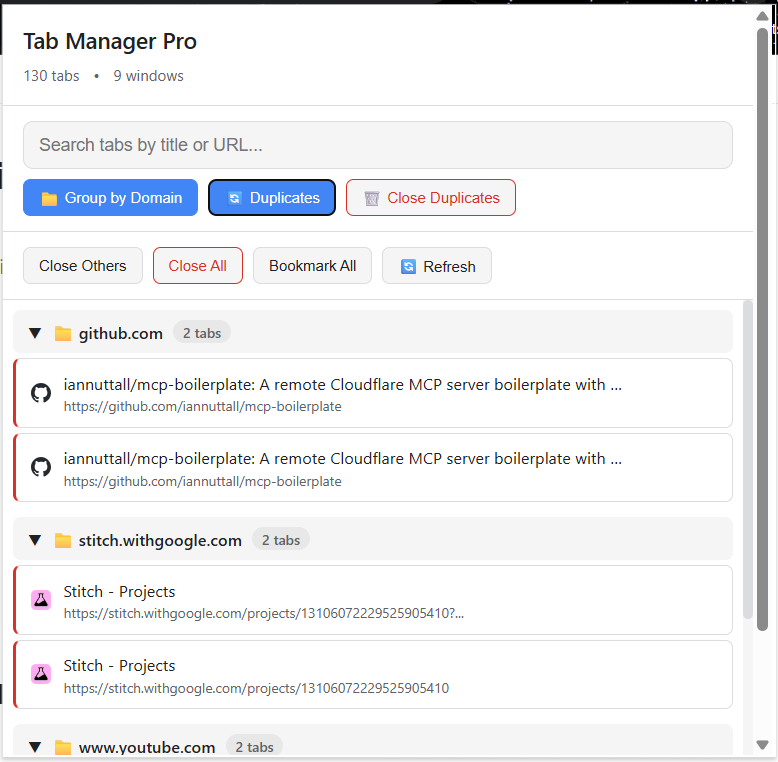The height and width of the screenshot is (762, 778).
Task: Click the folder icon beside stitch.withgoogle.com
Action: coord(63,541)
